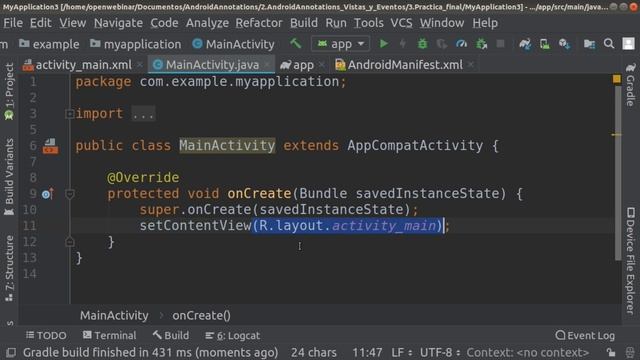Click the folded import ellipsis
This screenshot has height=360, width=640.
coord(143,114)
